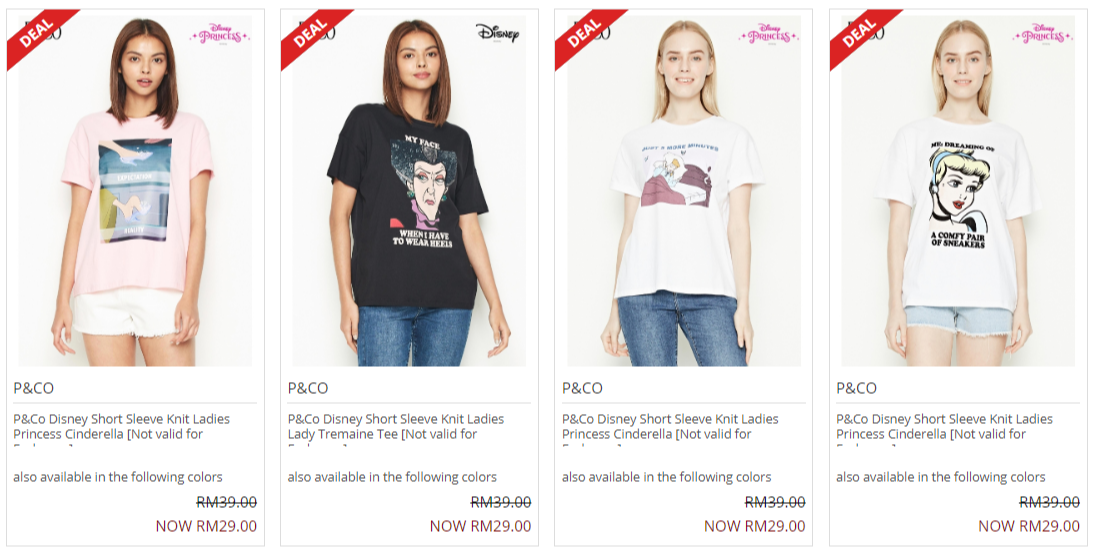
Task: Open the 'Comfy pair of sneakers' tee photo
Action: coord(958,190)
